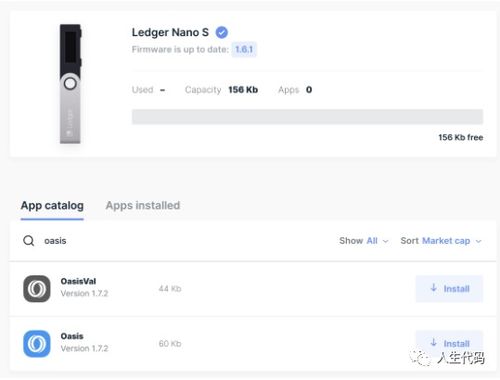Click the OasisVal app name

(78, 281)
